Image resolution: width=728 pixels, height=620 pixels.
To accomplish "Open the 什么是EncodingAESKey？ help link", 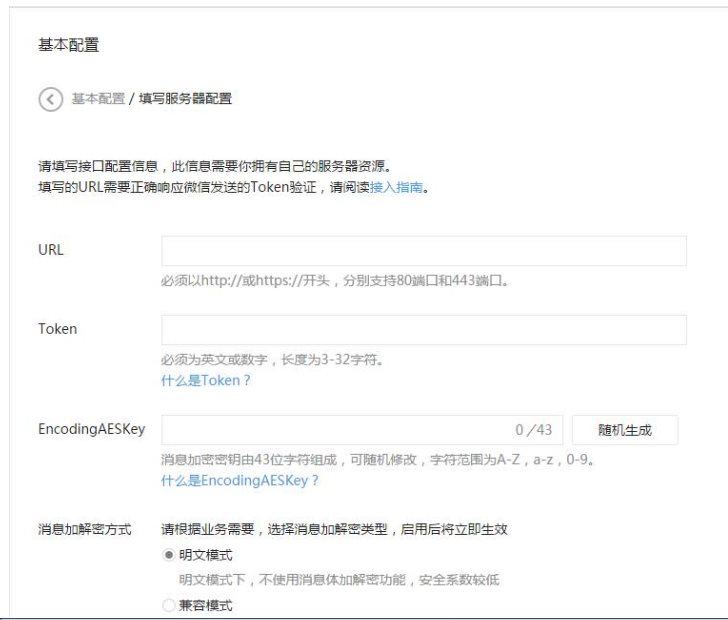I will coord(240,480).
